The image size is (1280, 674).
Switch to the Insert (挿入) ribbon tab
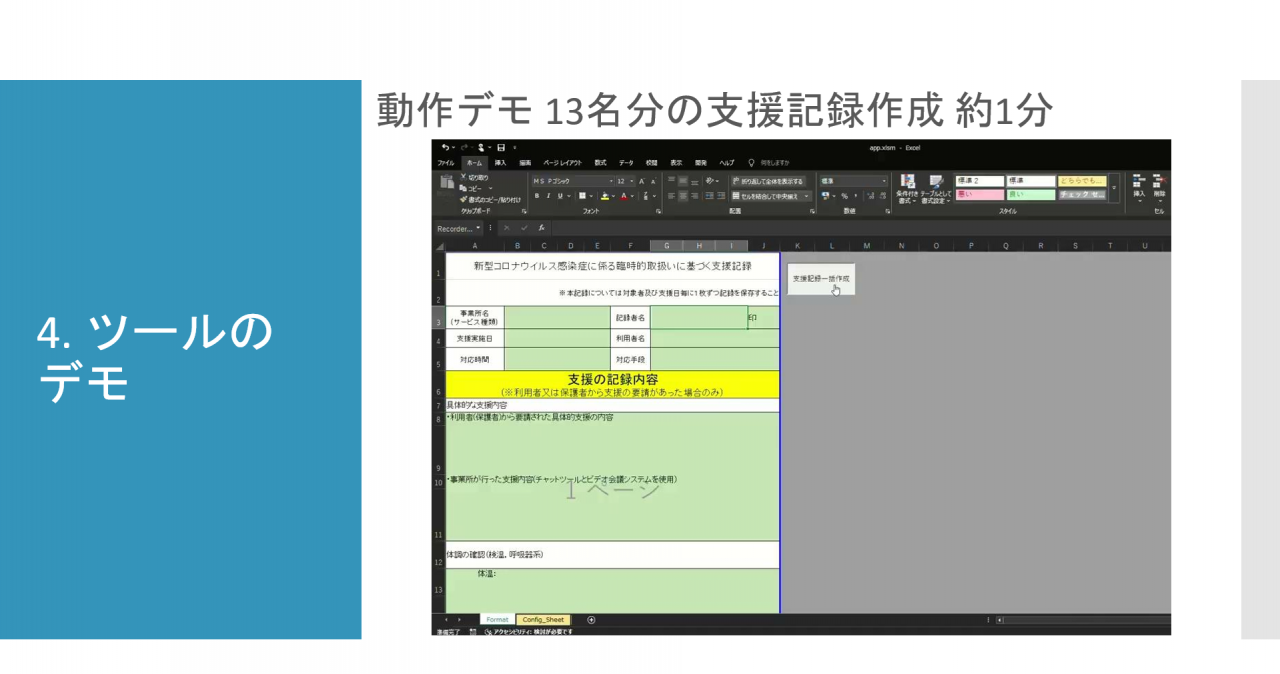[x=500, y=163]
